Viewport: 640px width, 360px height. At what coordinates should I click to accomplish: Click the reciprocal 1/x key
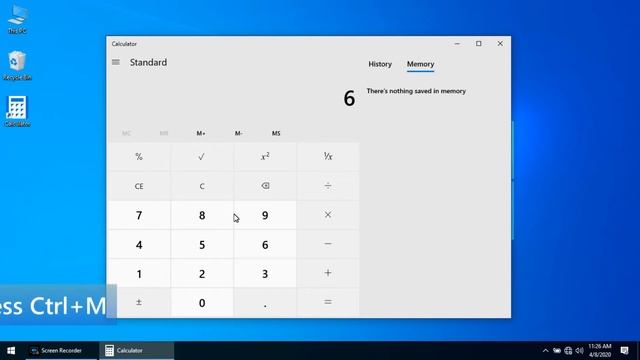(x=328, y=157)
